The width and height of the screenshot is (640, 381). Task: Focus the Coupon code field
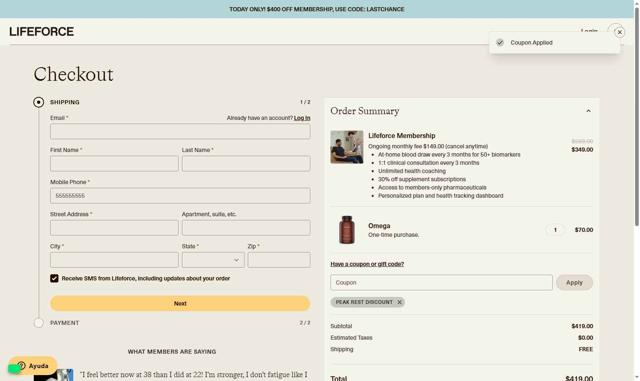tap(441, 283)
